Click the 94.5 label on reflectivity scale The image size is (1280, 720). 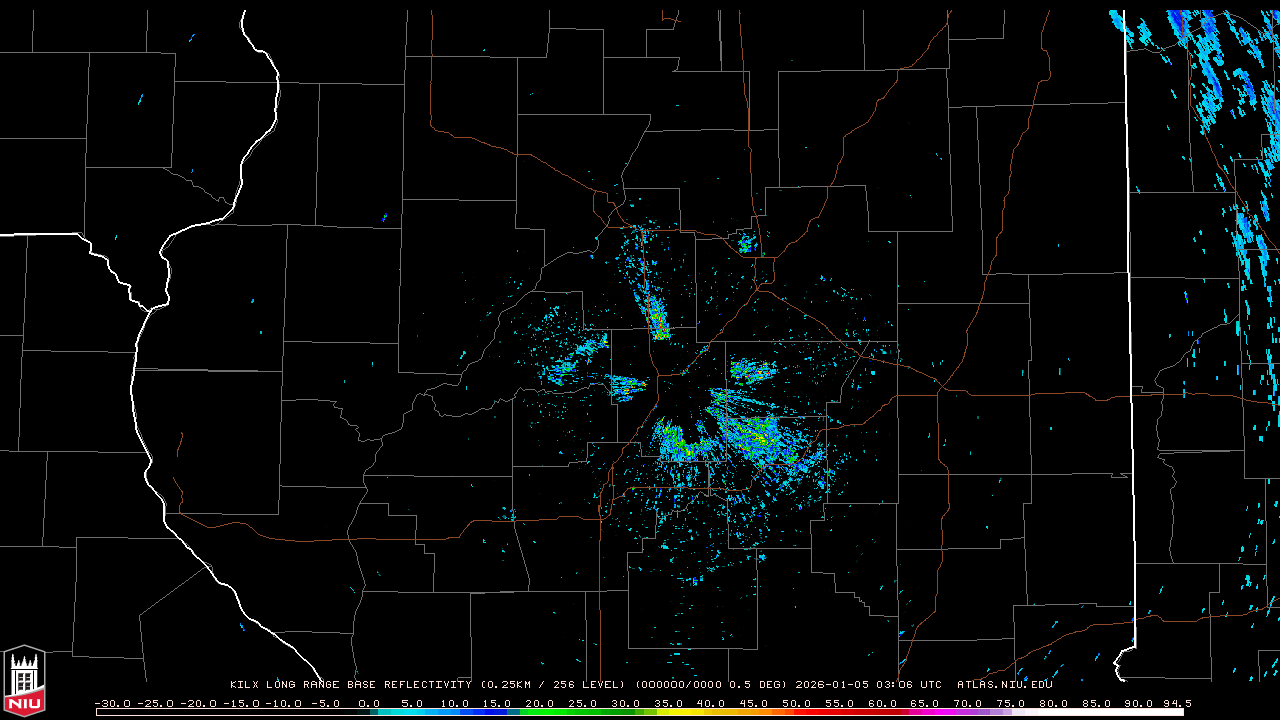click(x=1175, y=703)
